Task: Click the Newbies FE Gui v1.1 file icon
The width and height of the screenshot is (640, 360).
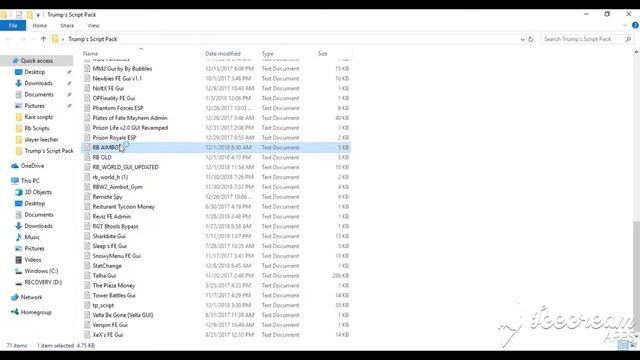Action: click(87, 78)
